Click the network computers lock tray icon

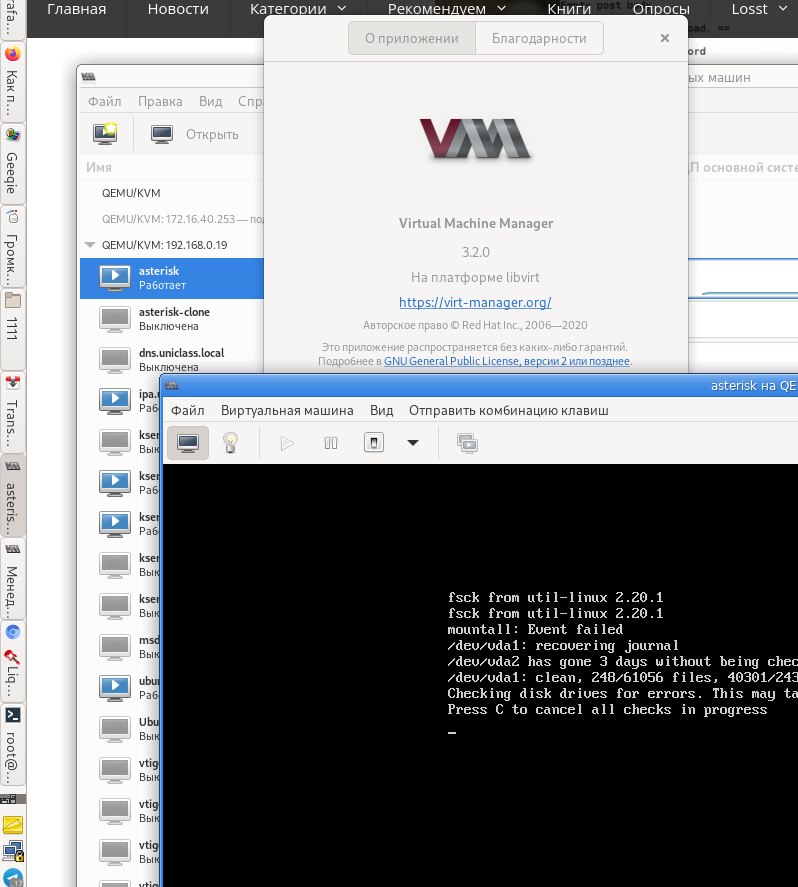point(12,851)
